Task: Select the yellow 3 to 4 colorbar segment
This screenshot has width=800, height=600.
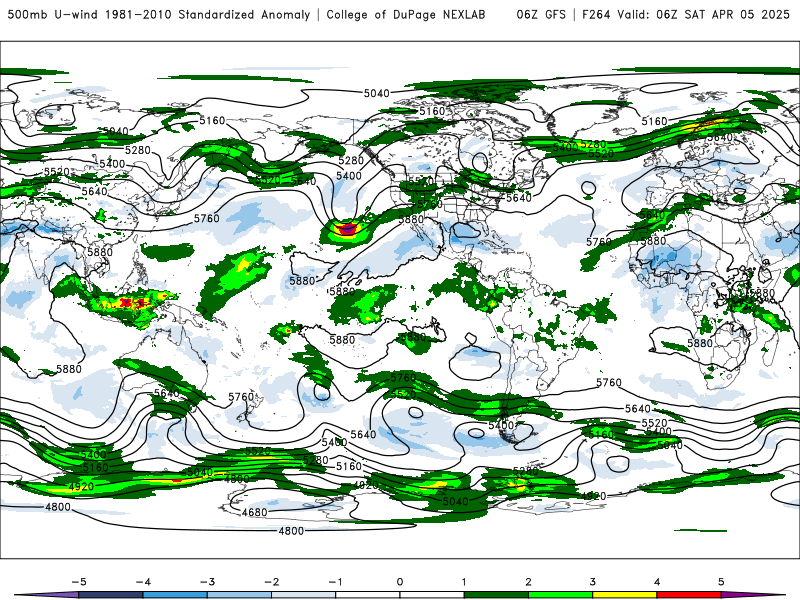Action: [x=624, y=595]
